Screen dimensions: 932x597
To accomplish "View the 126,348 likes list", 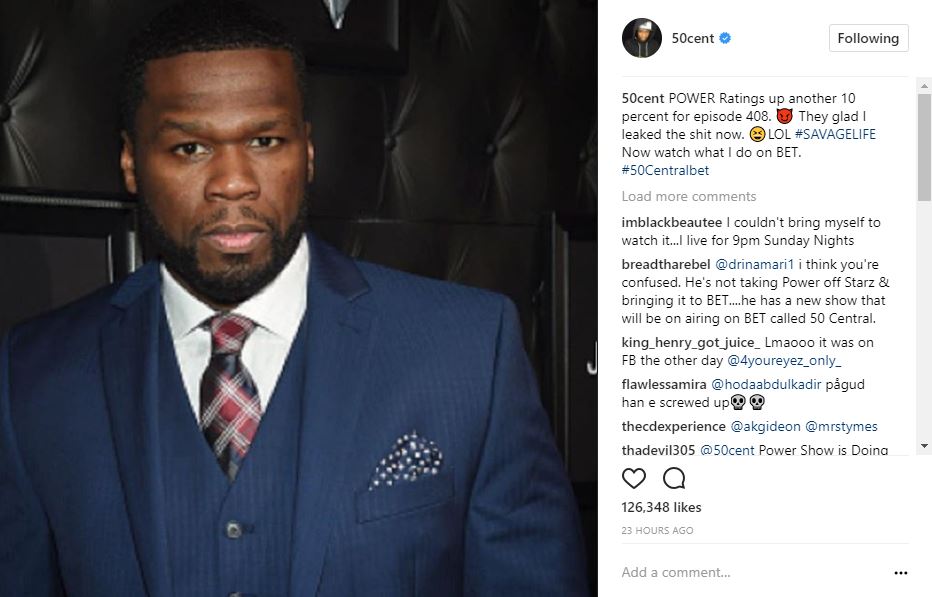I will tap(662, 507).
